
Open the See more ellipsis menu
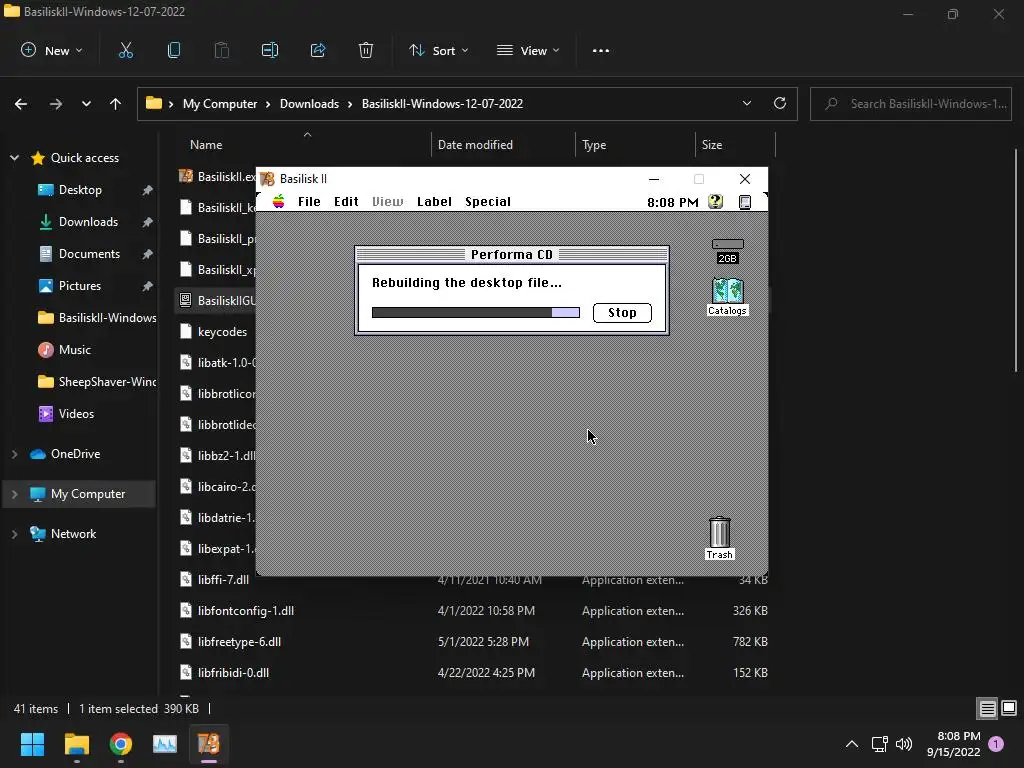tap(601, 50)
